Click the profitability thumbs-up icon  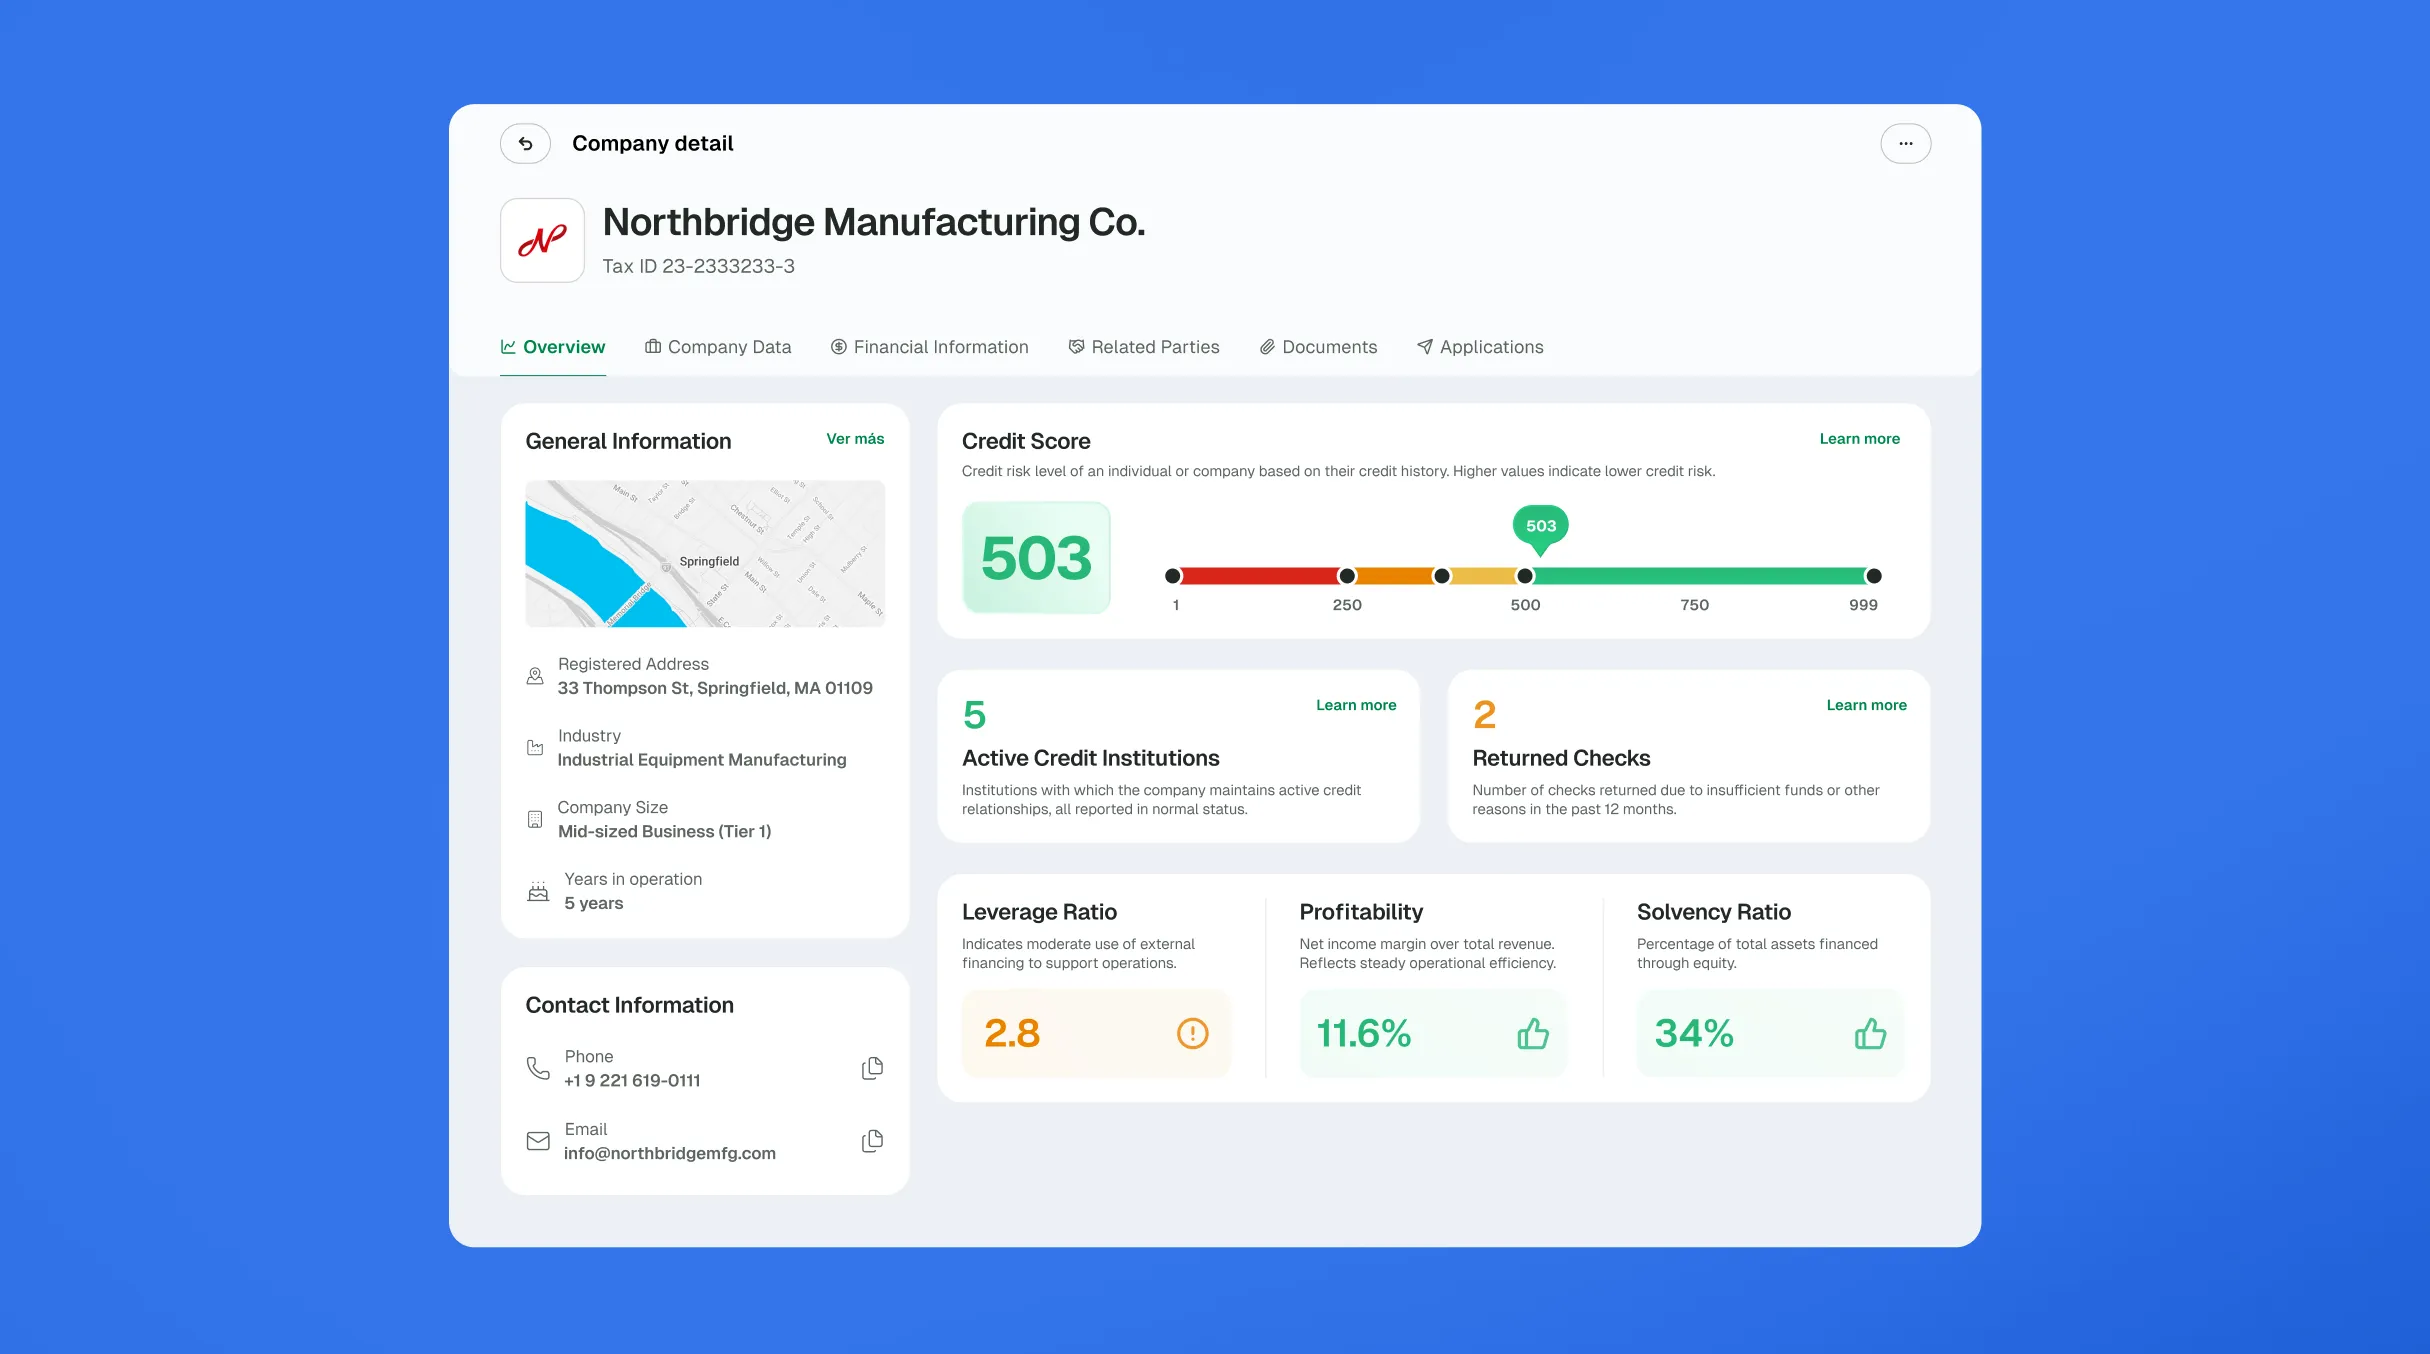[x=1532, y=1033]
